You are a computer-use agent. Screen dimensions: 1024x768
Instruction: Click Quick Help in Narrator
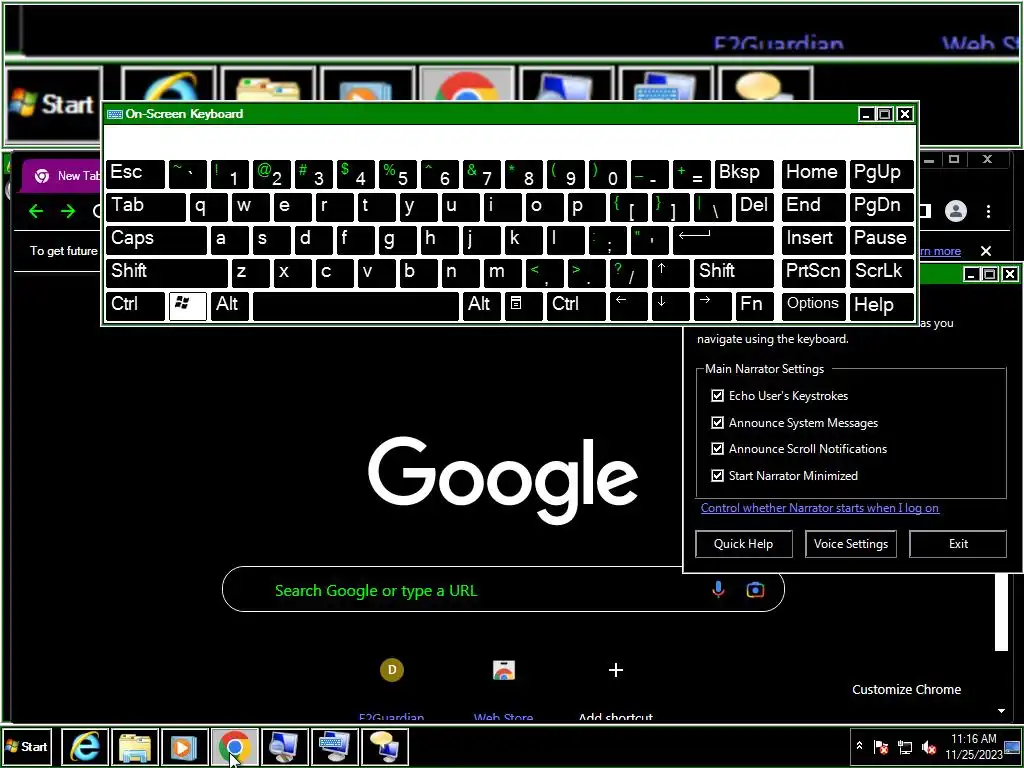(744, 544)
